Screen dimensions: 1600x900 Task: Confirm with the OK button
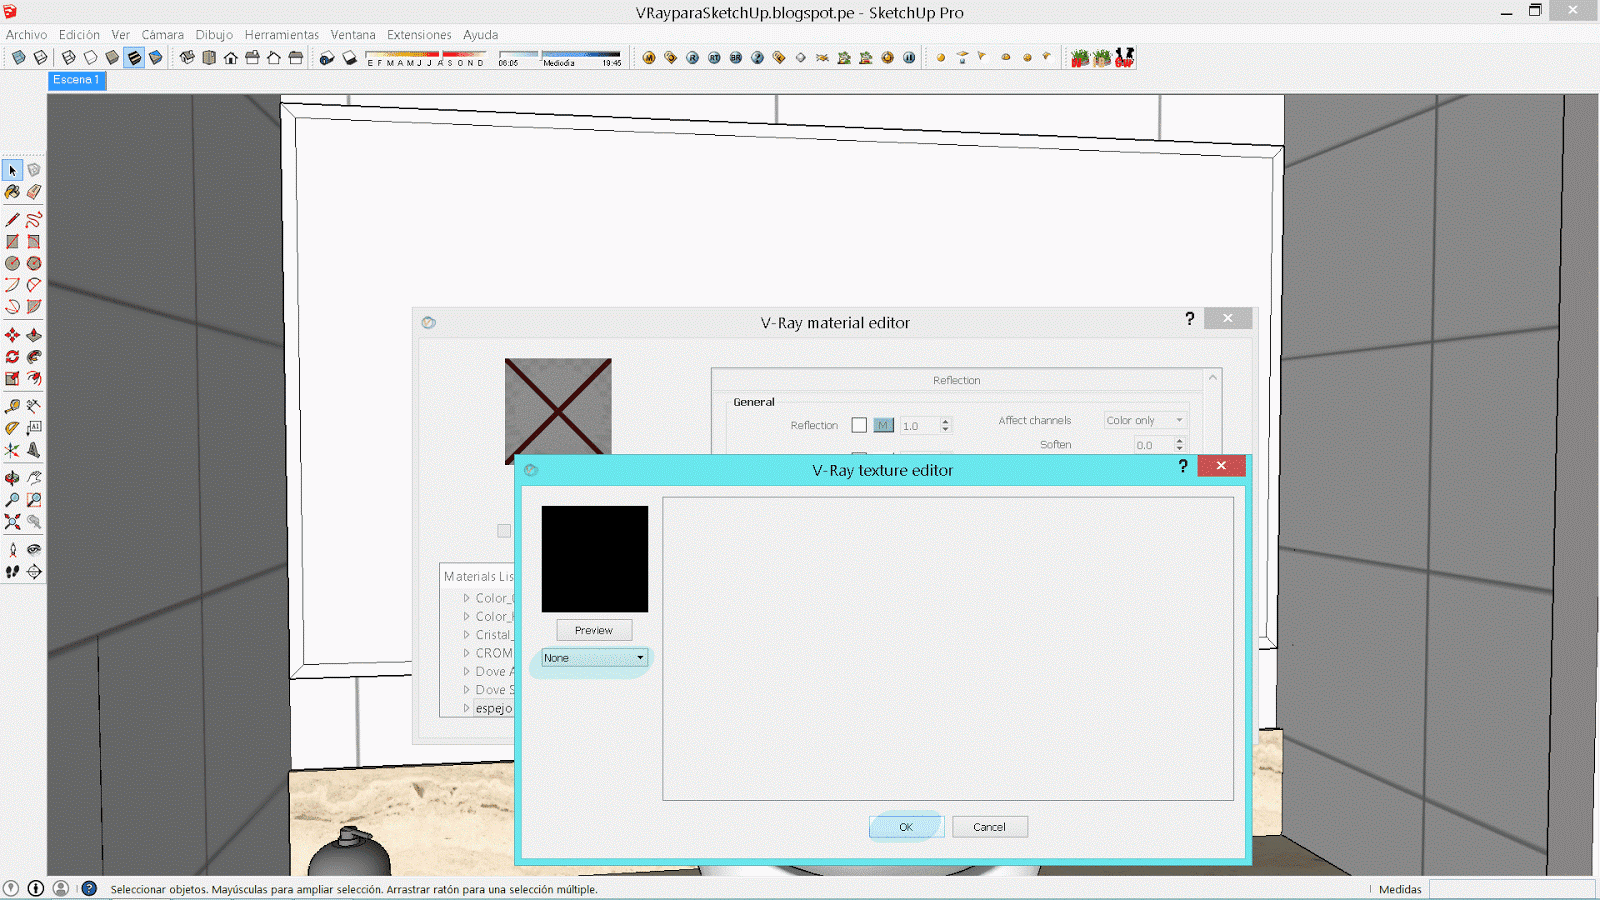click(905, 827)
